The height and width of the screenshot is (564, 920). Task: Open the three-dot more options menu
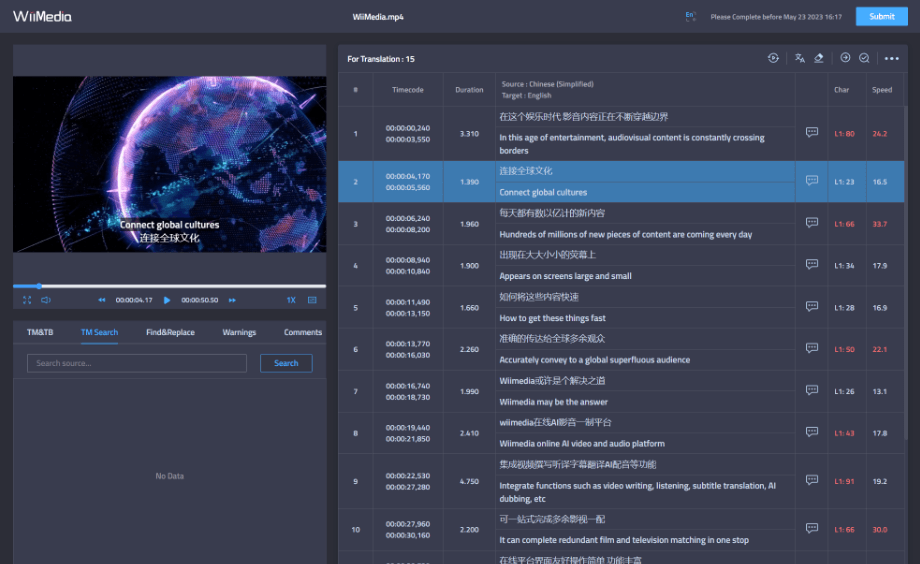point(891,59)
